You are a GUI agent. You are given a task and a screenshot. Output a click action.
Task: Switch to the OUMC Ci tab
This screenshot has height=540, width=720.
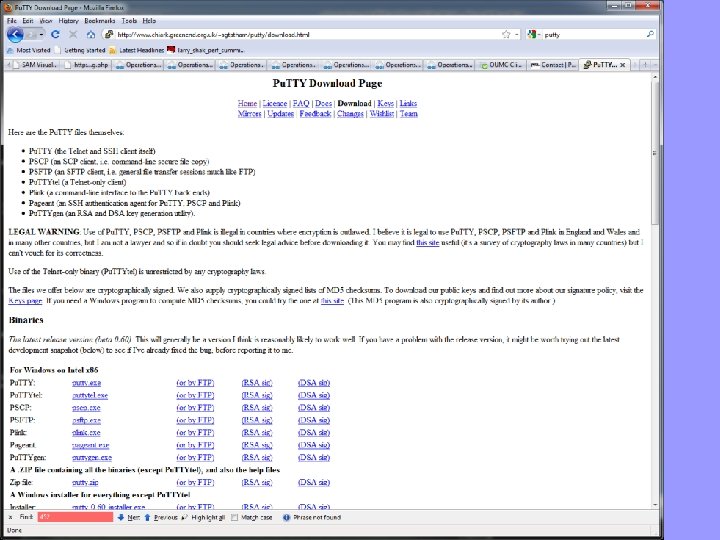tap(501, 65)
